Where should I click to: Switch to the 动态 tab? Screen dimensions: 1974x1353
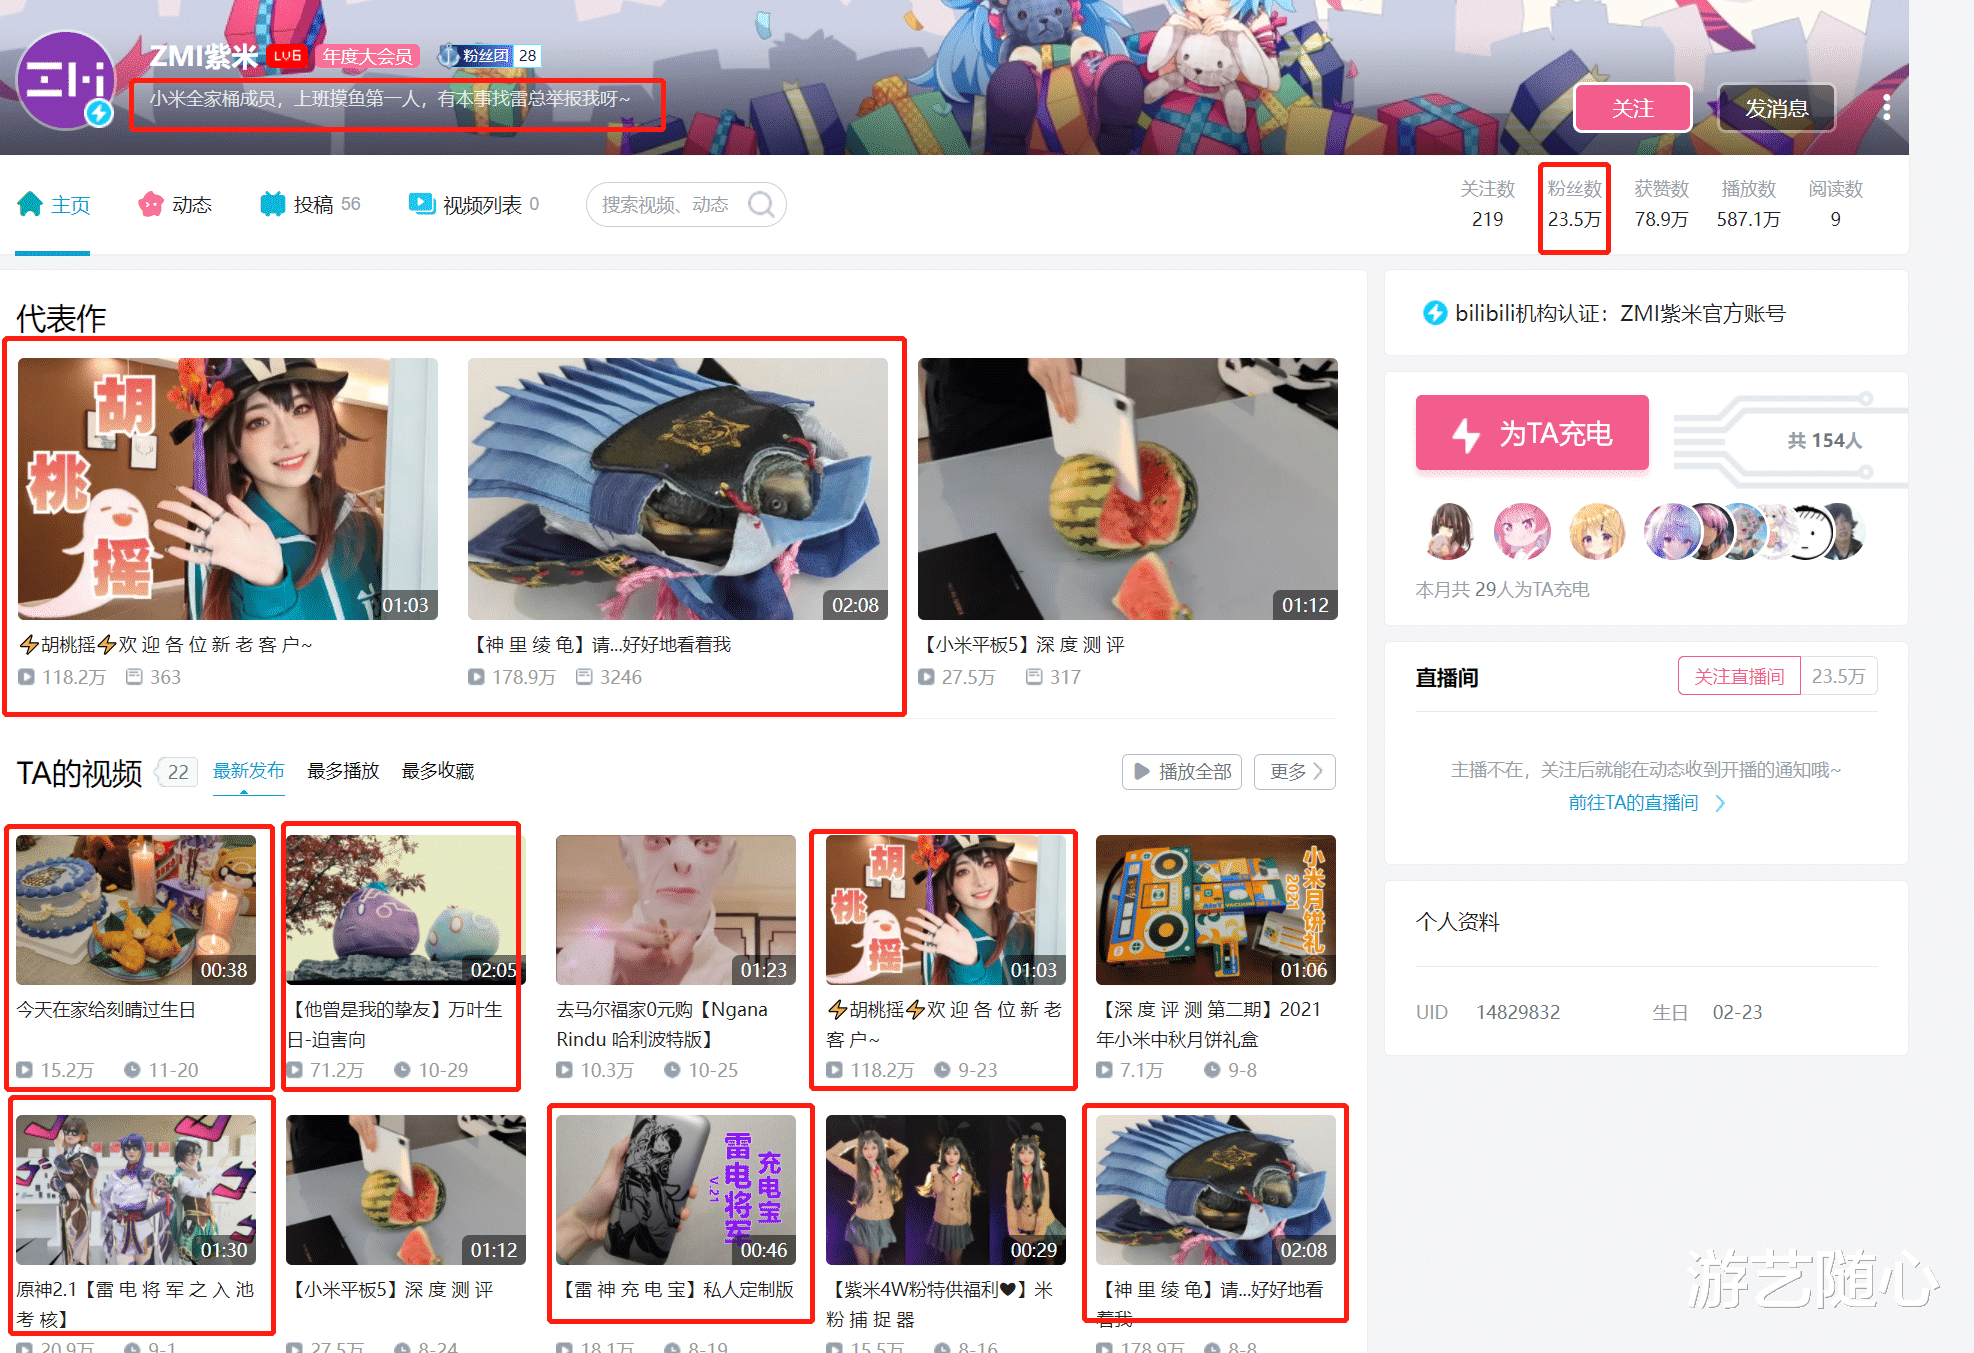click(x=175, y=205)
